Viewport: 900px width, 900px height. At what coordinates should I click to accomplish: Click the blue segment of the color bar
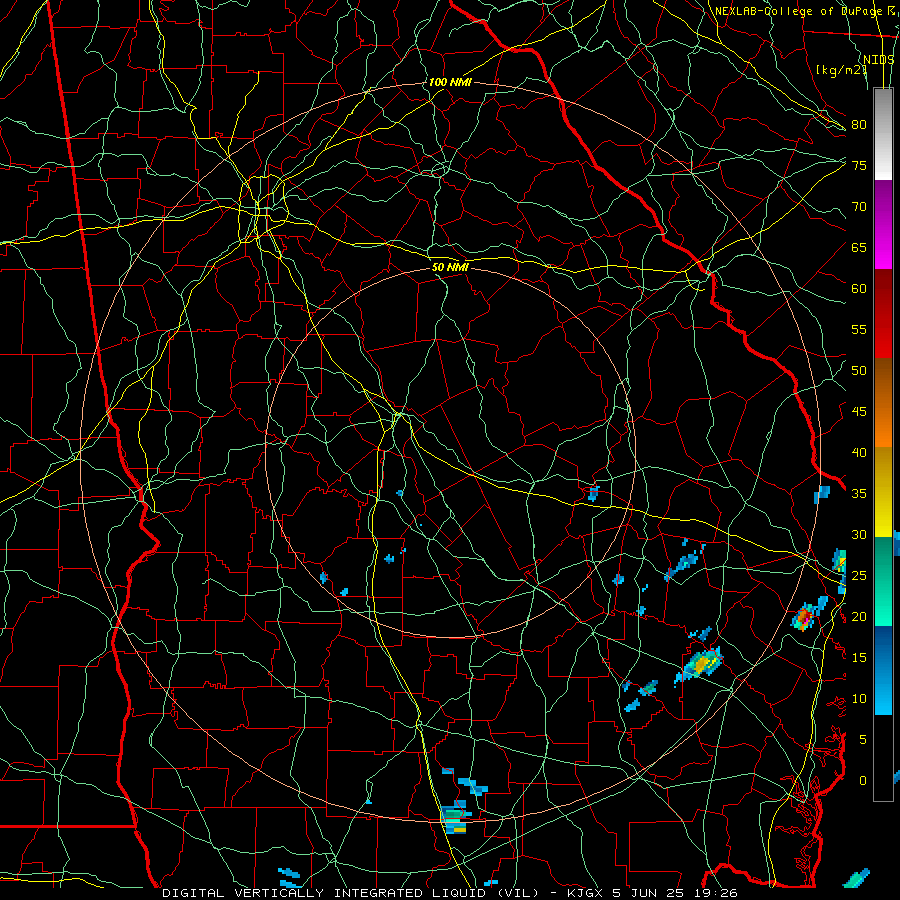click(883, 670)
